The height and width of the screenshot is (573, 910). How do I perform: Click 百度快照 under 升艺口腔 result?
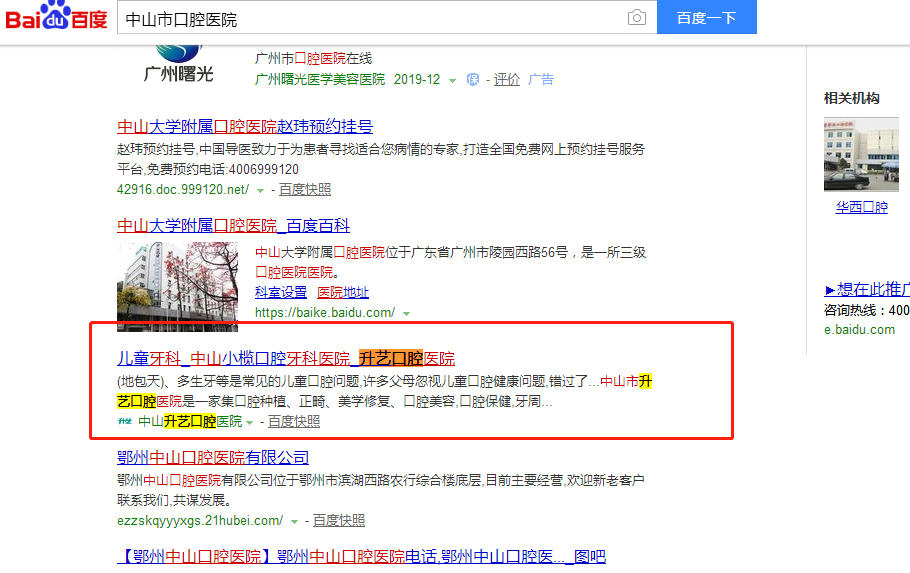coord(294,421)
